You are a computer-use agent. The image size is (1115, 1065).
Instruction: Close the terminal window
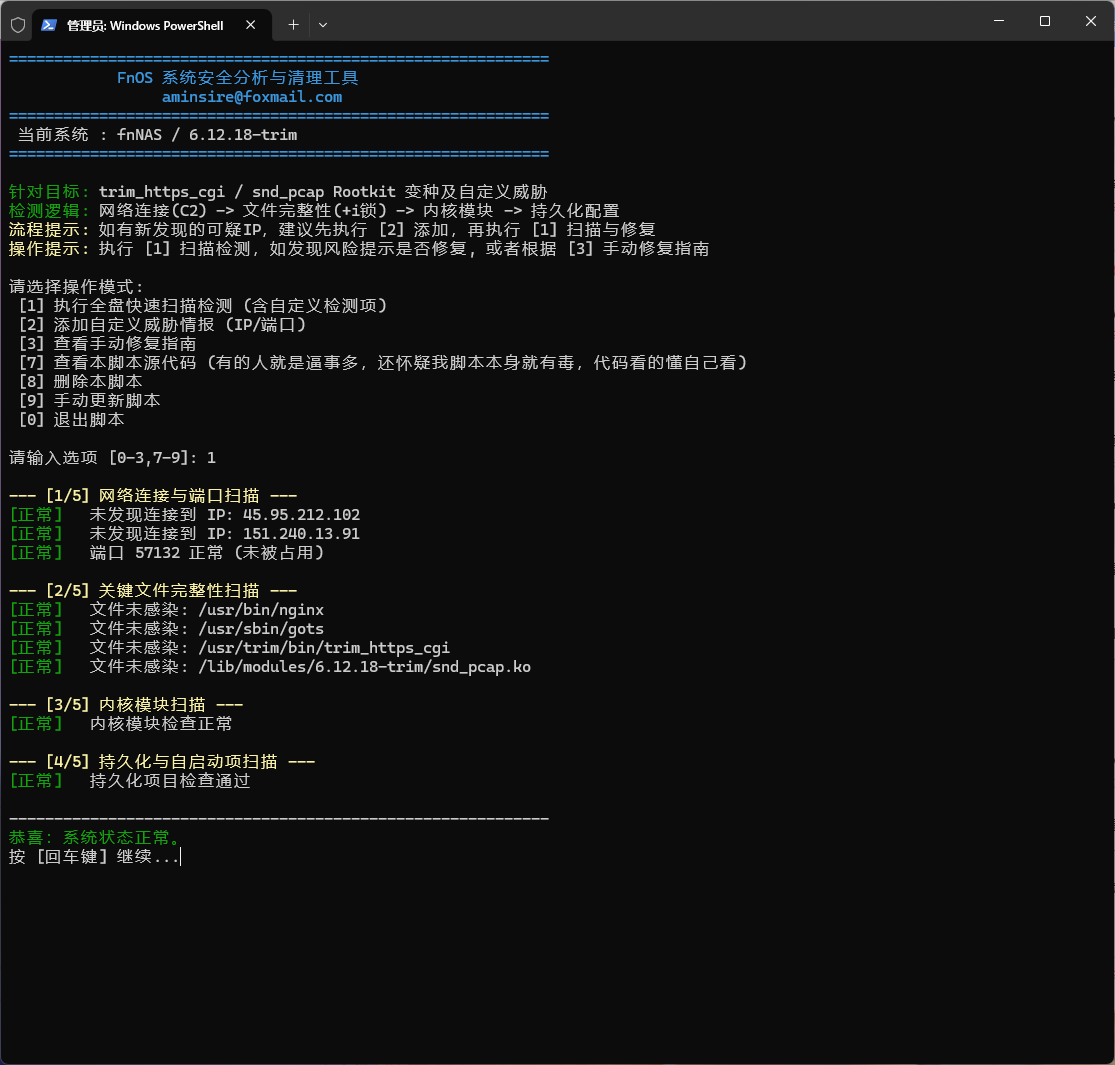(1090, 21)
